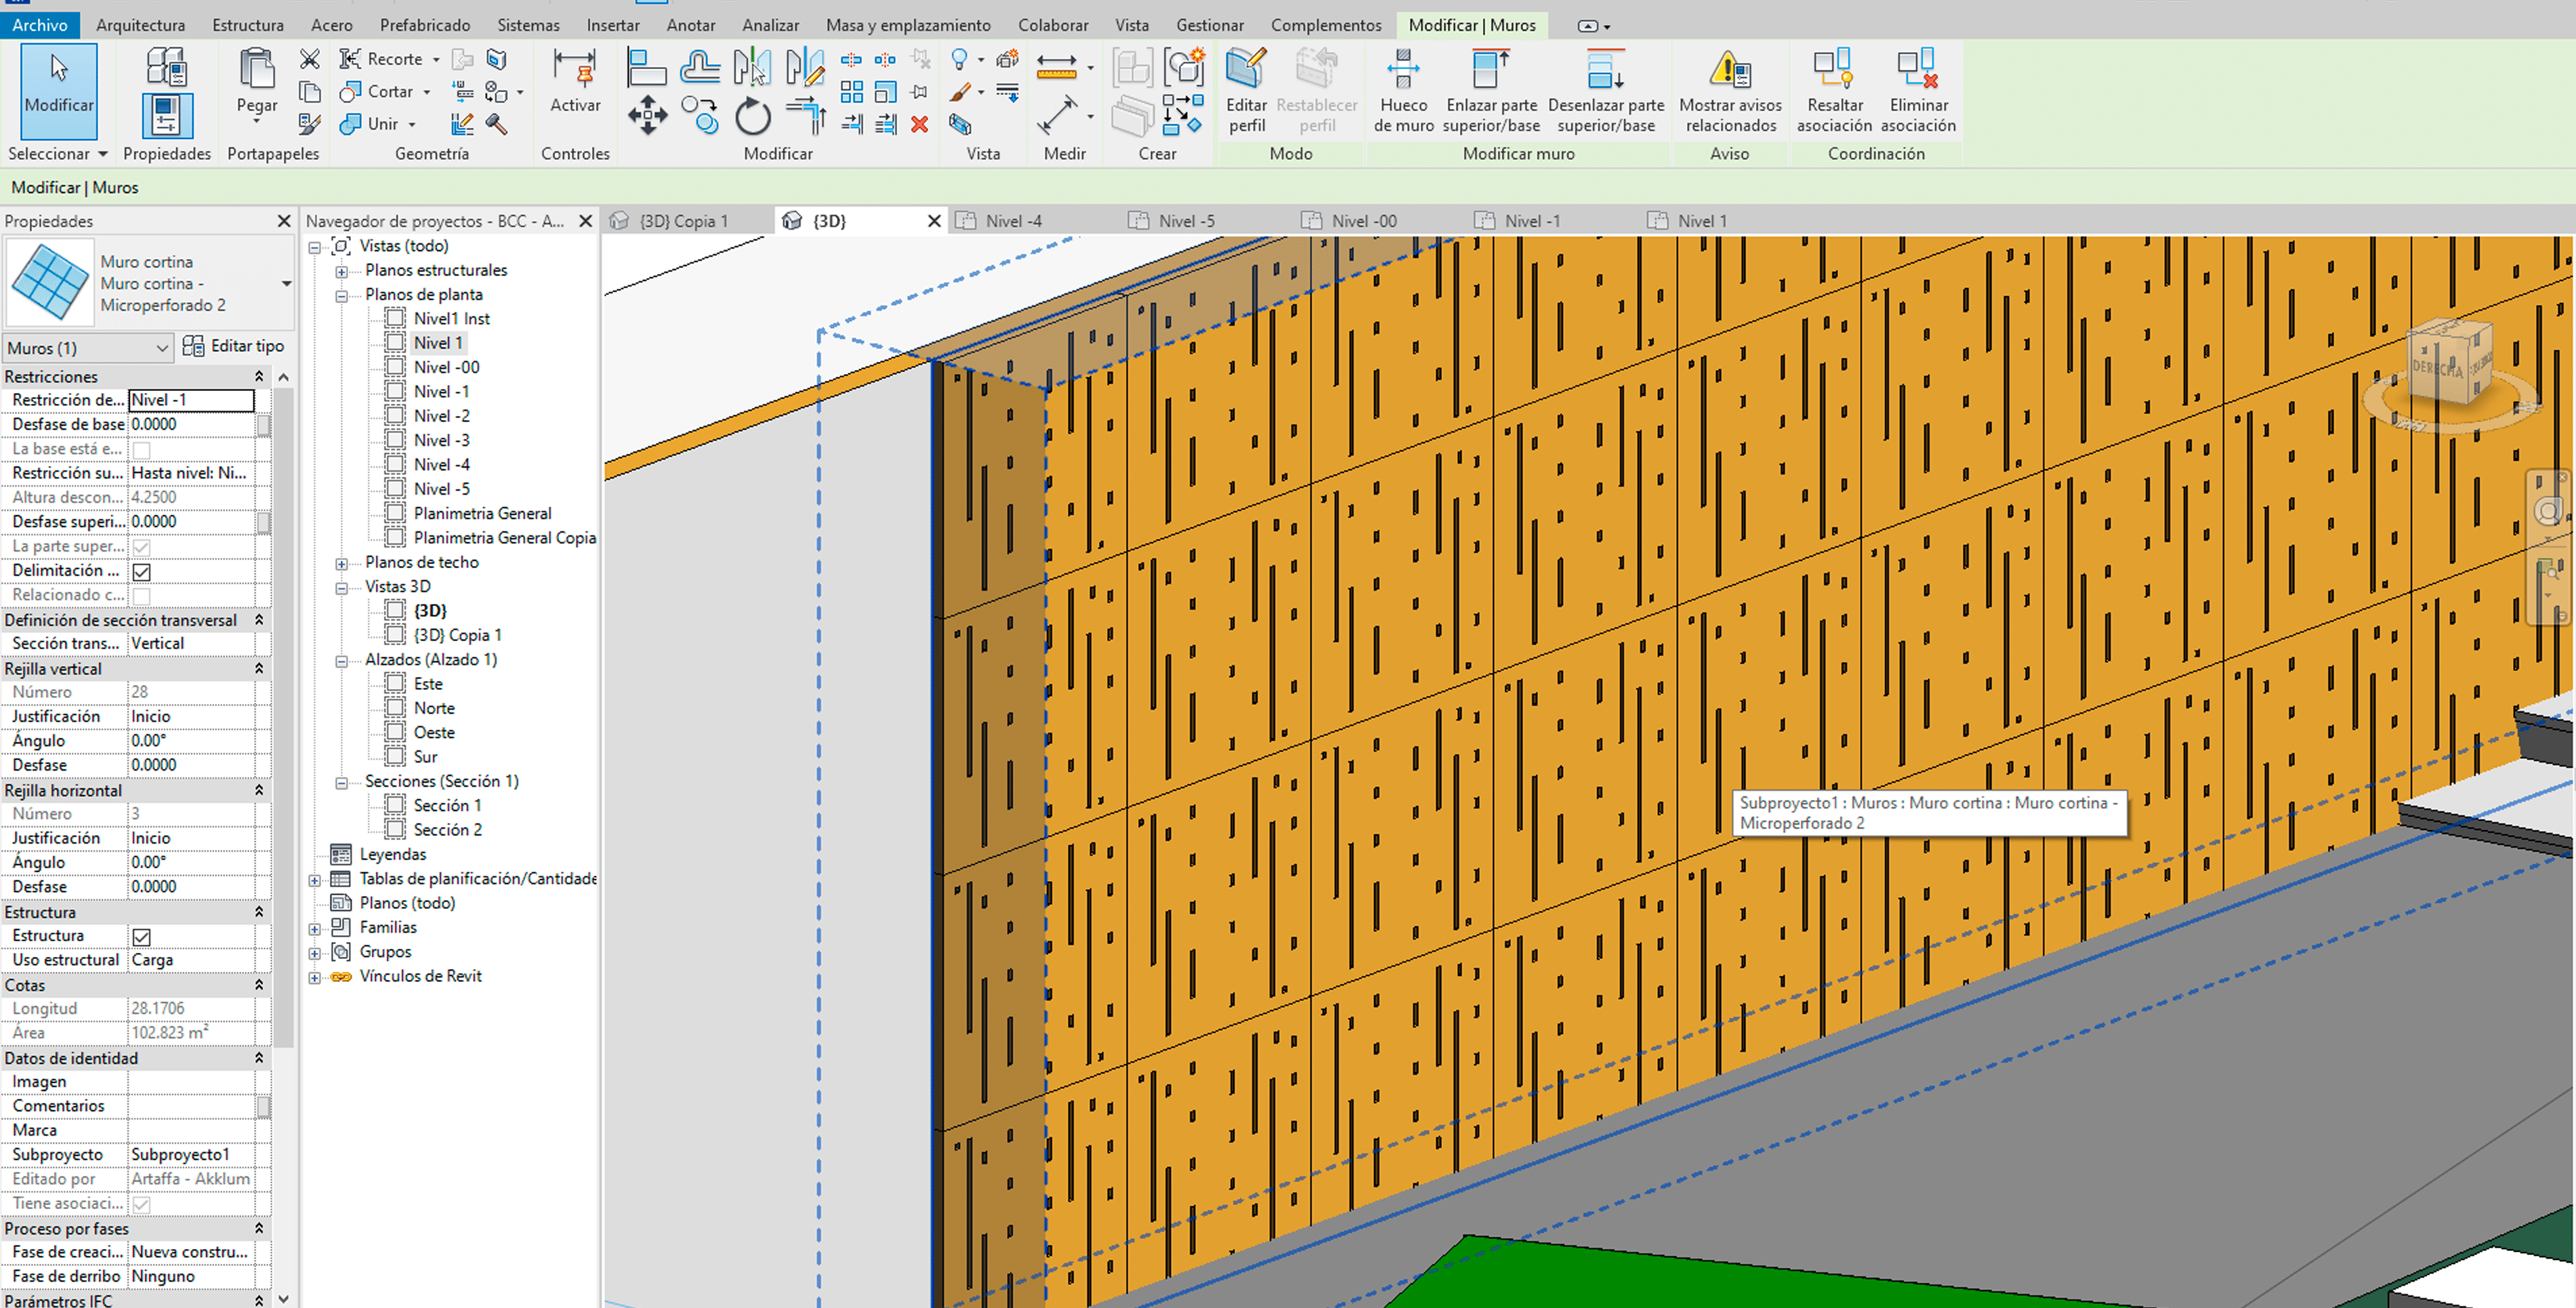Click the red Delete X icon

[x=919, y=124]
